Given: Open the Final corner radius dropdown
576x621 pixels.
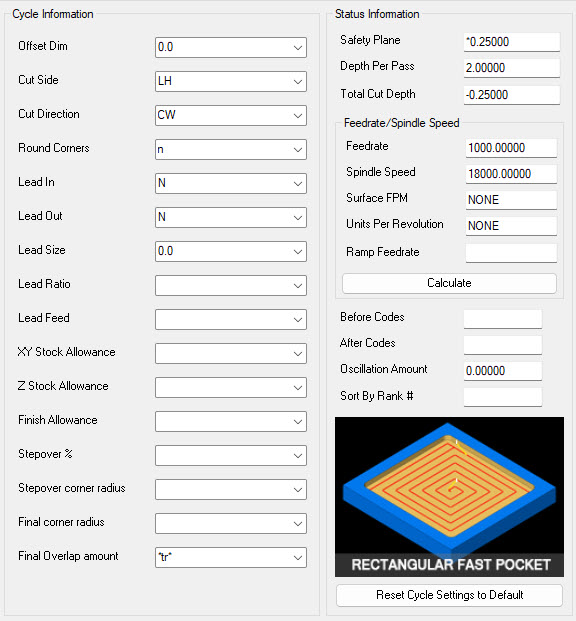Looking at the screenshot, I should tap(231, 524).
